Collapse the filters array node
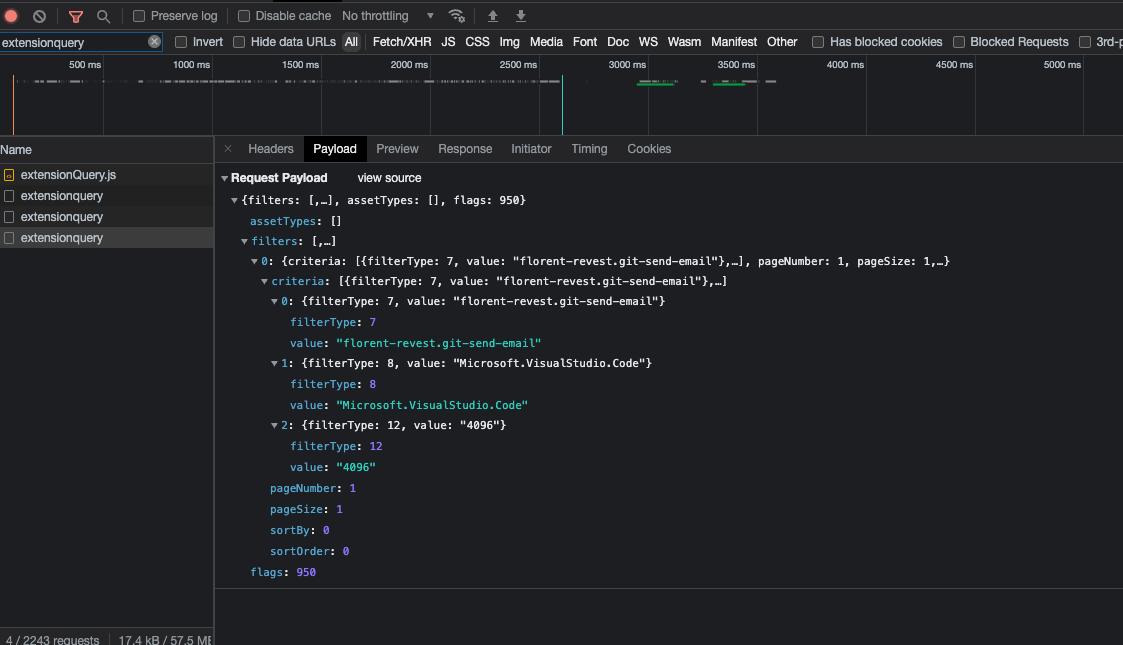The height and width of the screenshot is (645, 1123). click(245, 242)
